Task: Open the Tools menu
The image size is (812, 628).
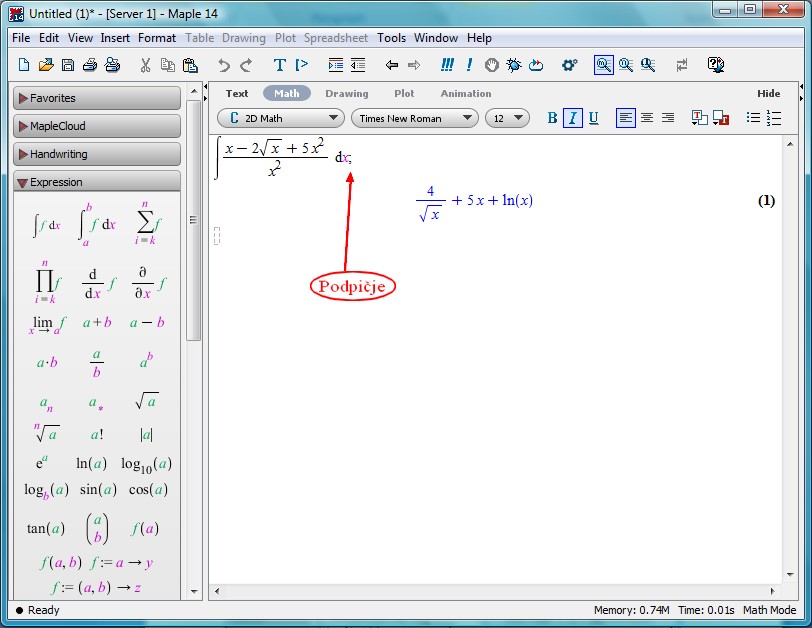Action: (391, 38)
